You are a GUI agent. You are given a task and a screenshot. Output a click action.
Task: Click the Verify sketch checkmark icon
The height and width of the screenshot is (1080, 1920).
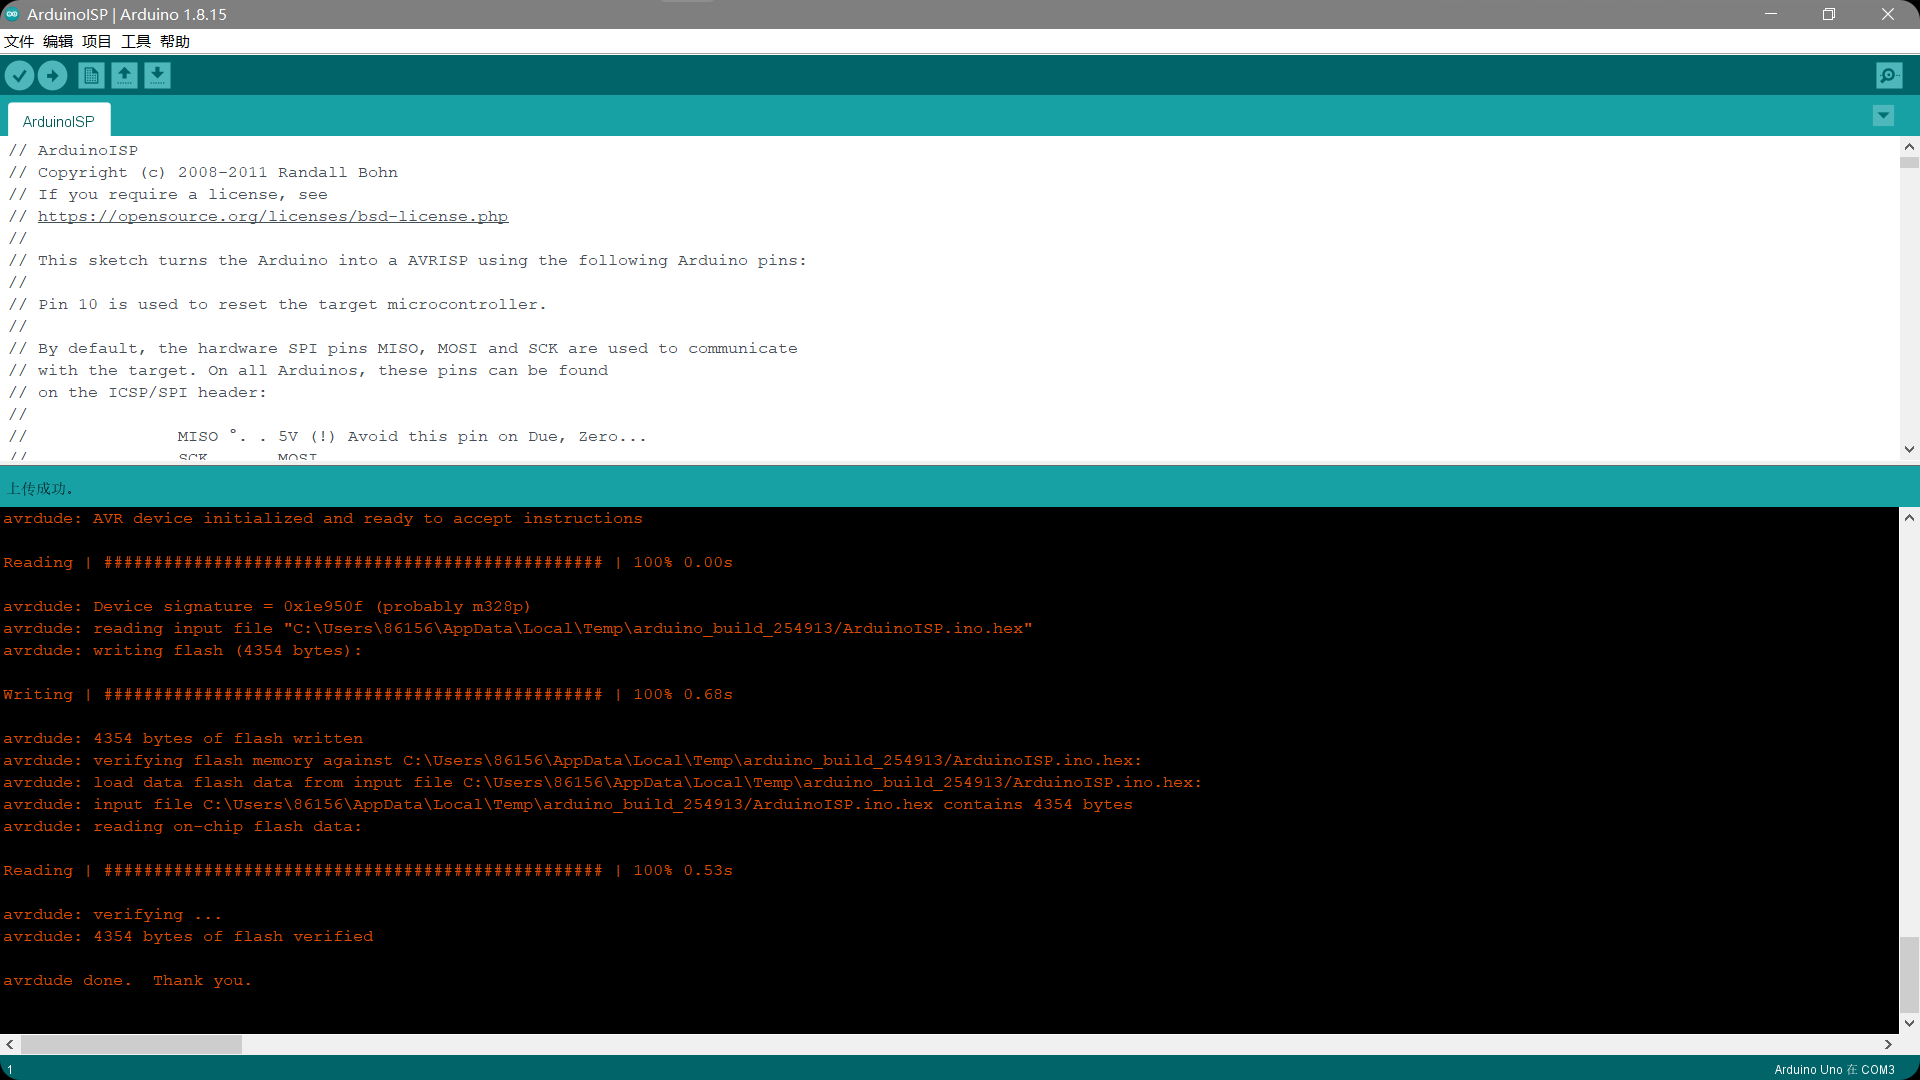(x=19, y=75)
